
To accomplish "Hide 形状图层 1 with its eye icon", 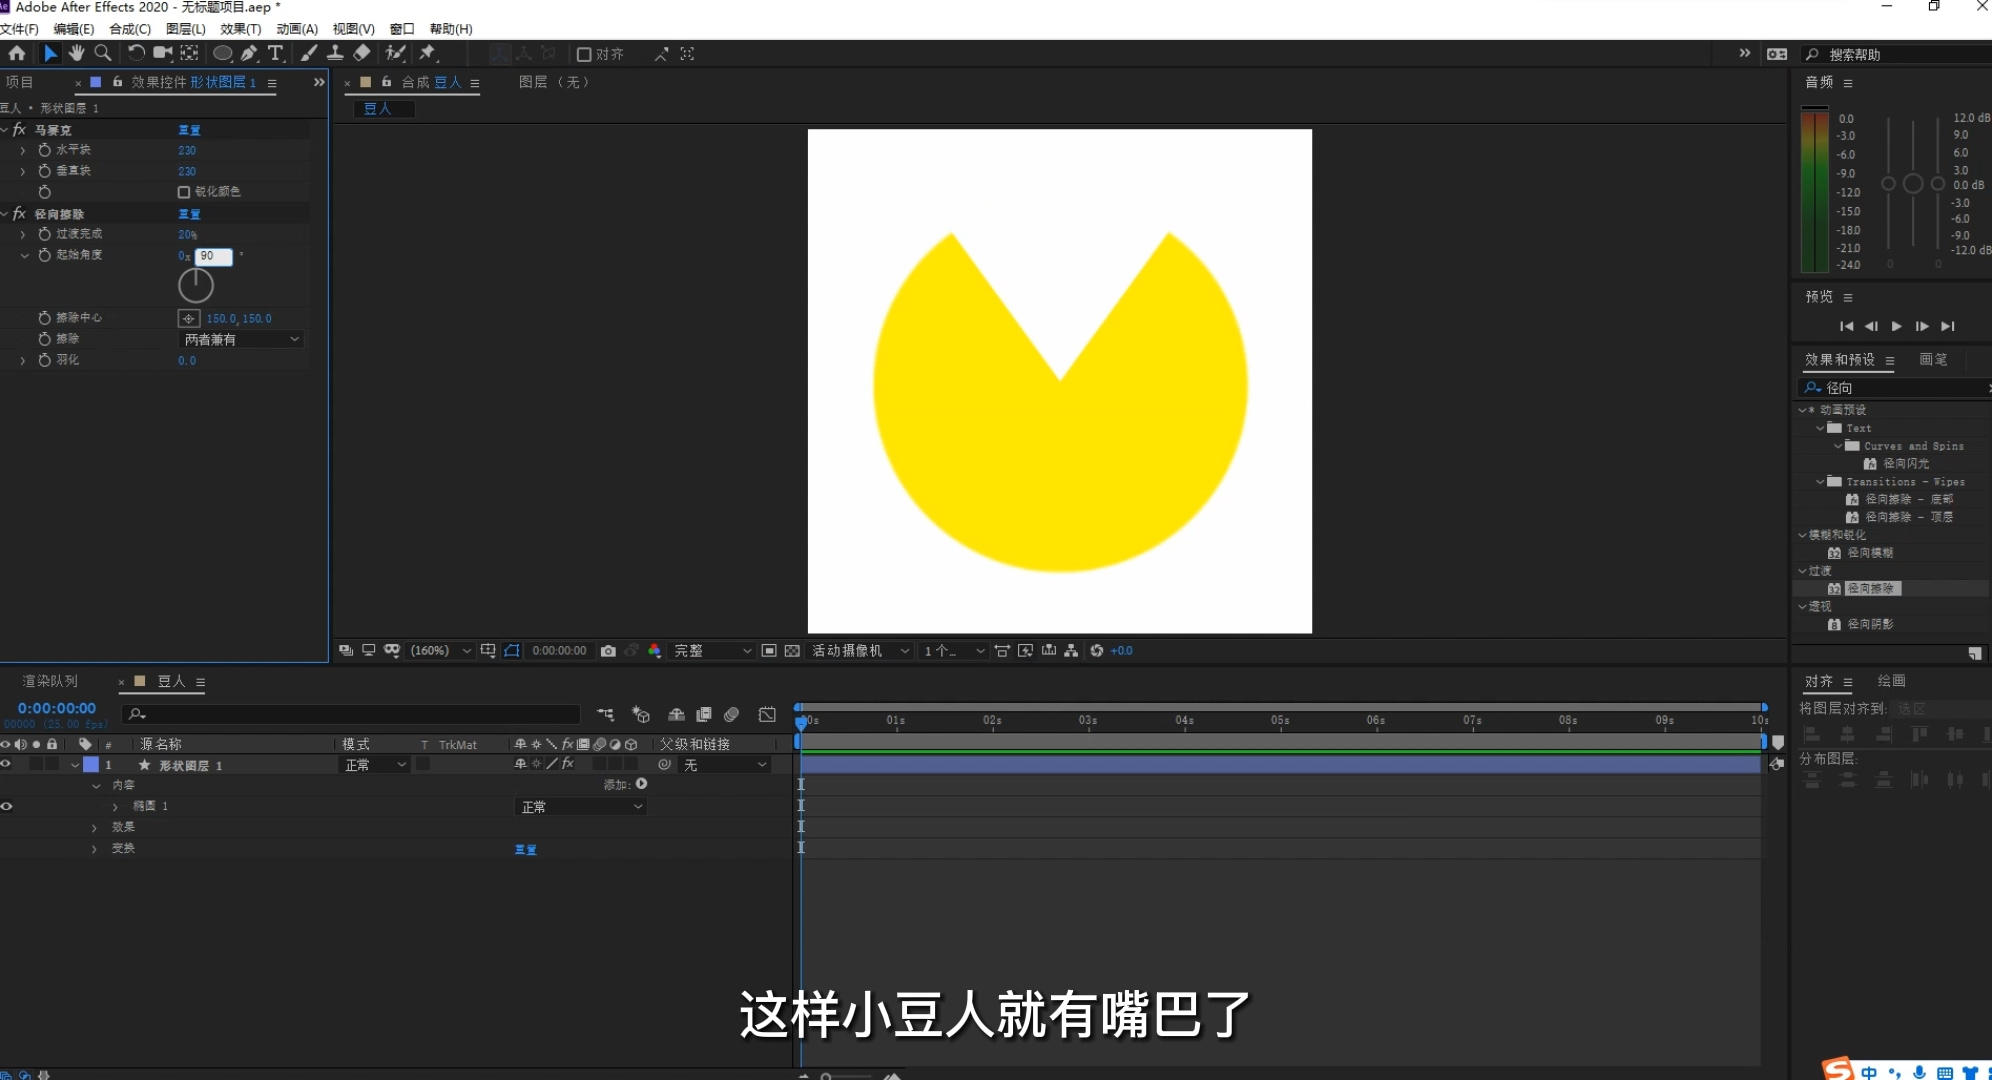I will [x=6, y=764].
